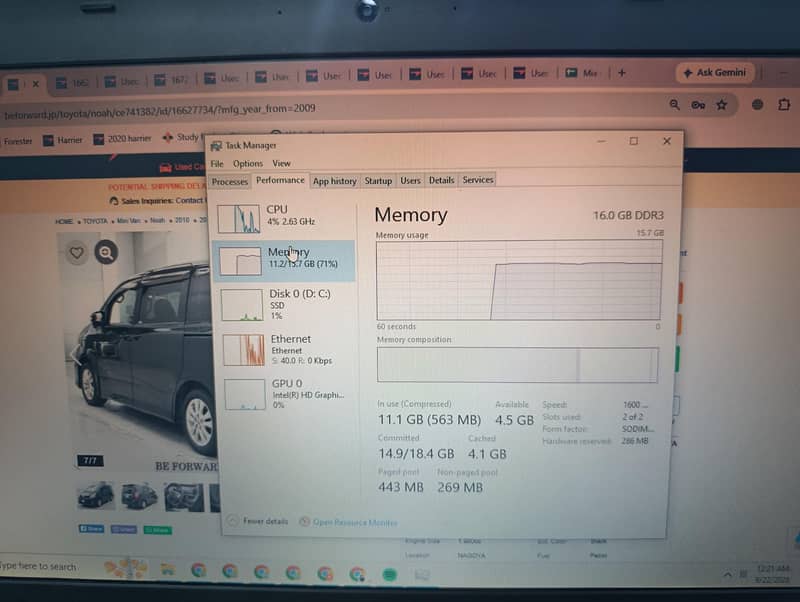Select the first car thumbnail

pos(96,495)
